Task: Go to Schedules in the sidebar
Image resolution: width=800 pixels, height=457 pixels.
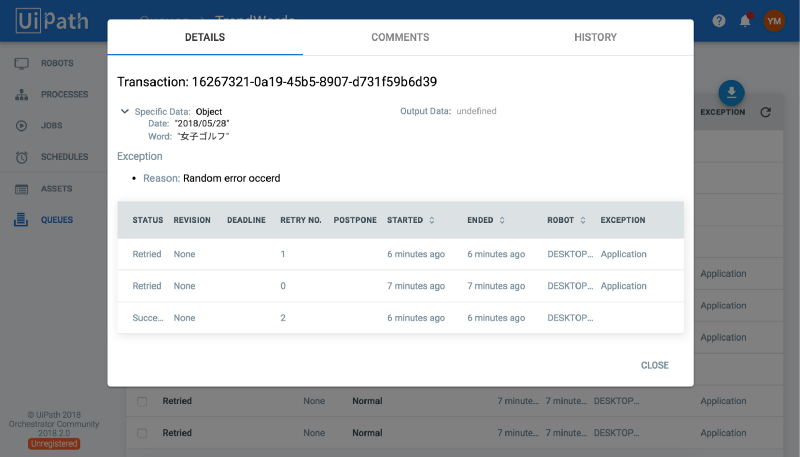Action: (x=64, y=157)
